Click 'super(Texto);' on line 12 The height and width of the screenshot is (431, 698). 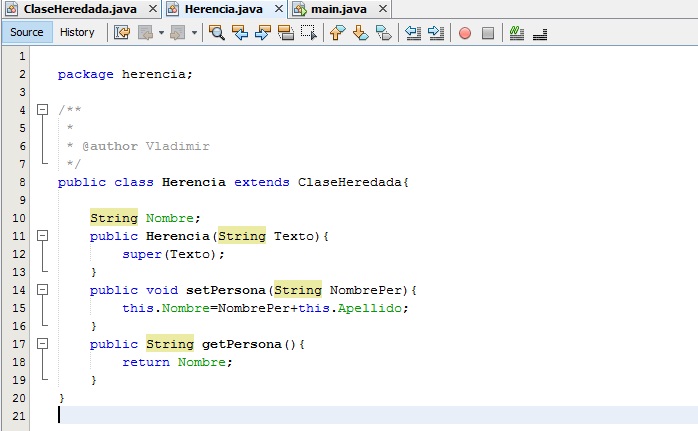point(174,254)
